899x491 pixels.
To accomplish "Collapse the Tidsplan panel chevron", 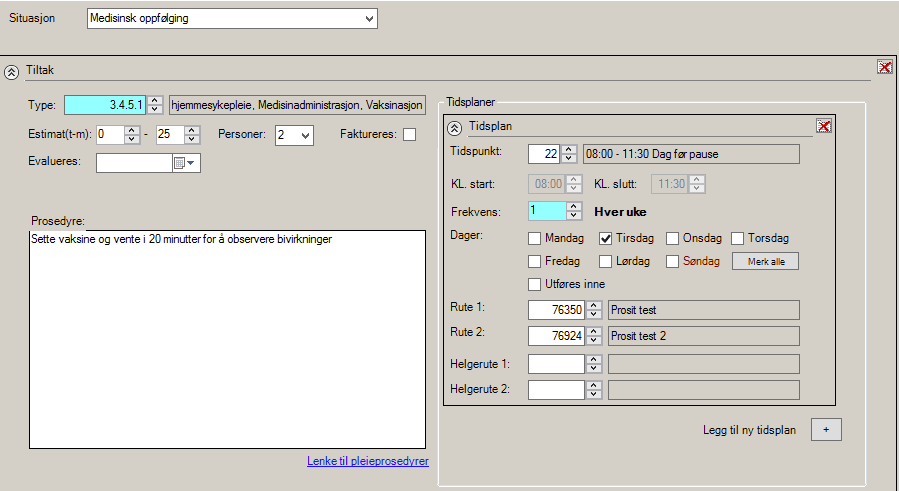I will point(454,127).
